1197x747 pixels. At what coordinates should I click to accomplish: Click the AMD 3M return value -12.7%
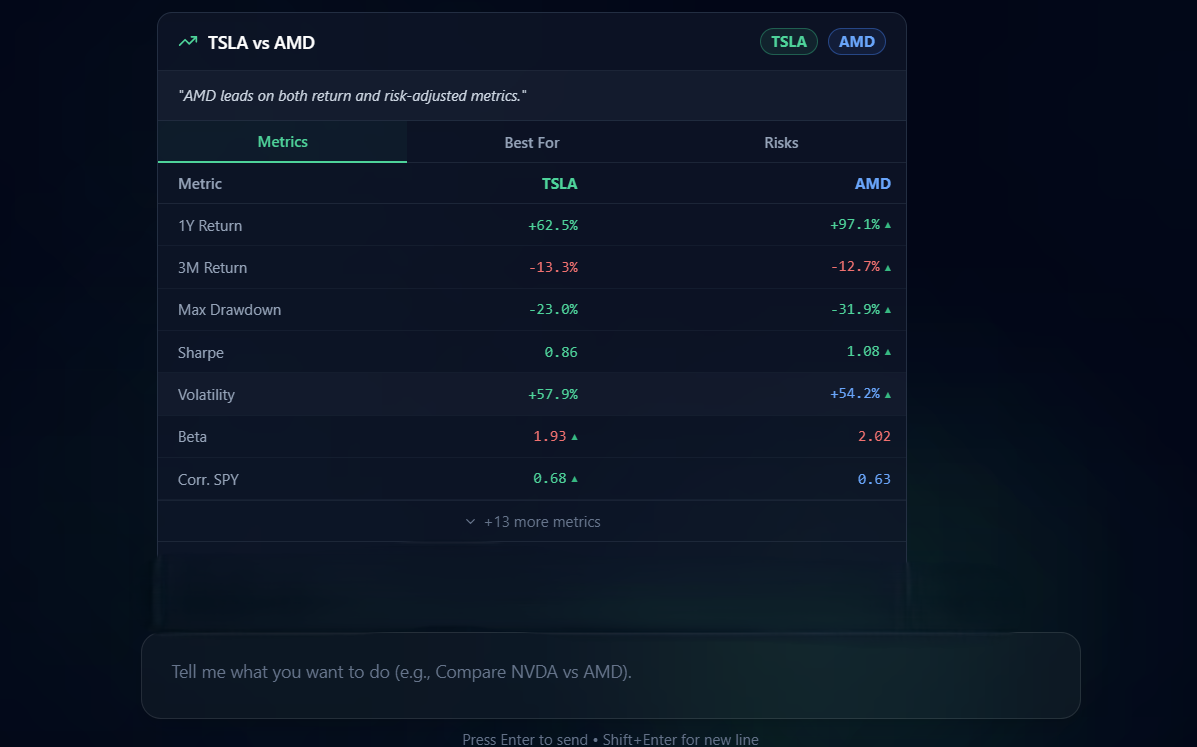(x=855, y=266)
